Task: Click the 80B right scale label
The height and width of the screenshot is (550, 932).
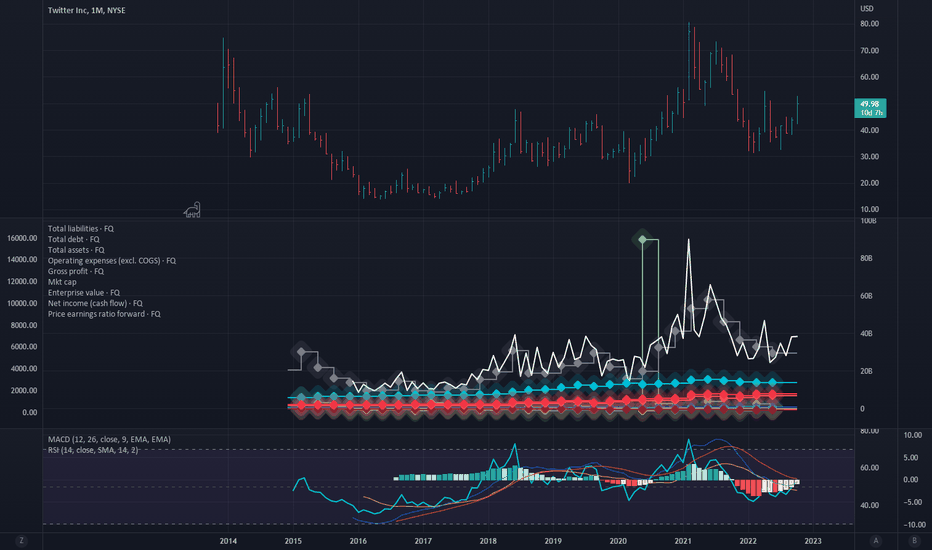Action: coord(867,259)
